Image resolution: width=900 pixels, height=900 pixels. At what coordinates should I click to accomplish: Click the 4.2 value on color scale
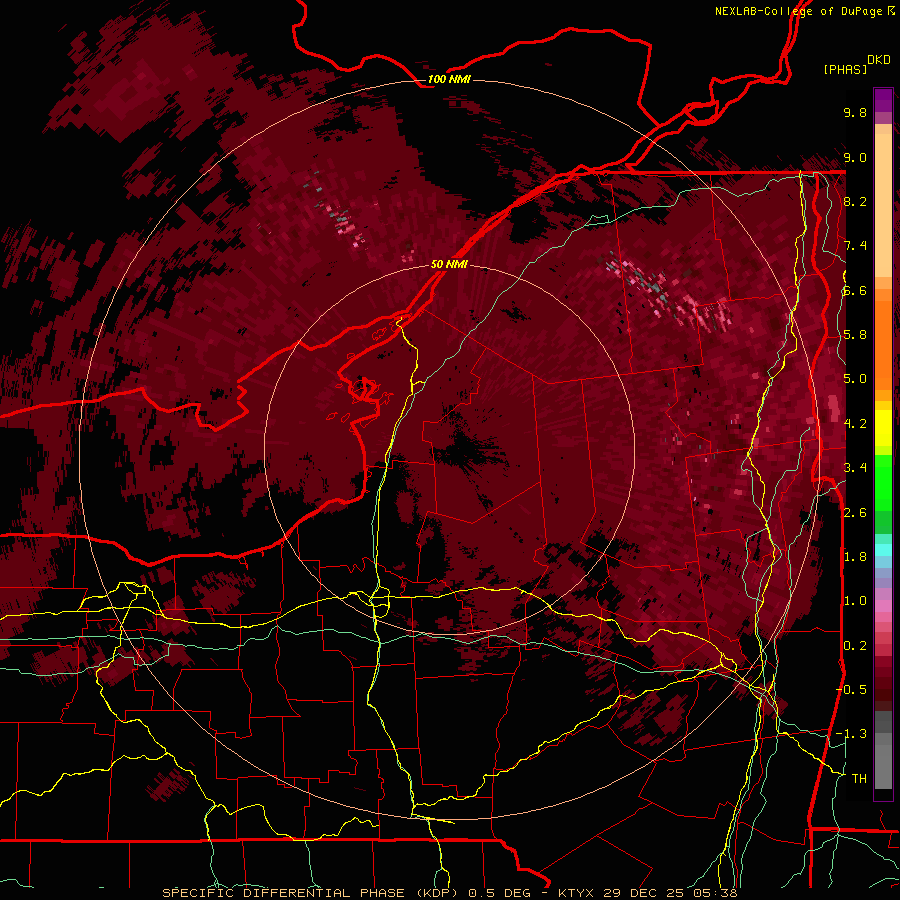(855, 424)
